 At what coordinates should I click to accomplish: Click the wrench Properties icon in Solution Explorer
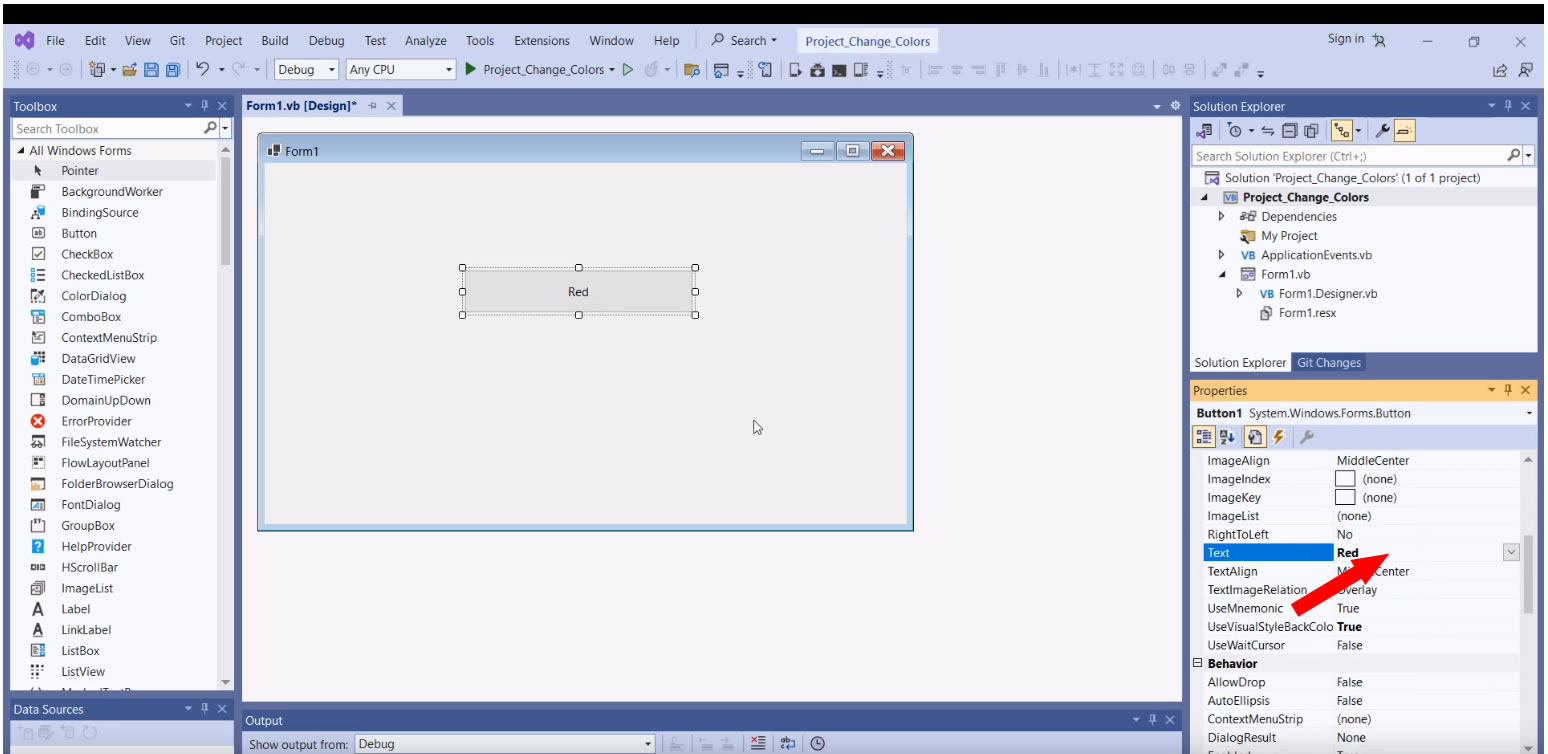(x=1382, y=131)
